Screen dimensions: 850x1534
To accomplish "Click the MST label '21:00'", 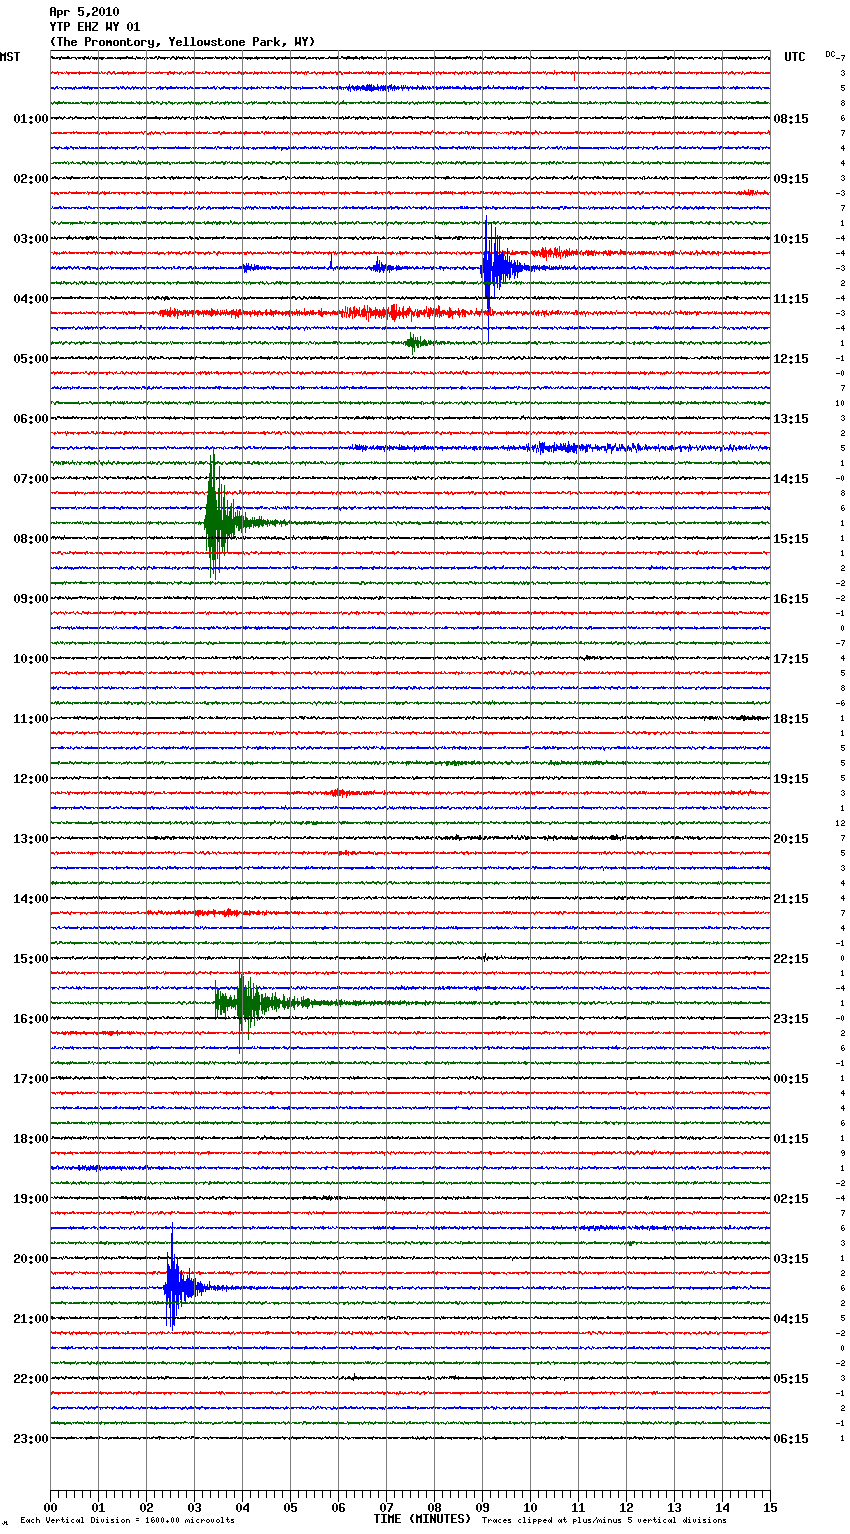I will point(30,1319).
